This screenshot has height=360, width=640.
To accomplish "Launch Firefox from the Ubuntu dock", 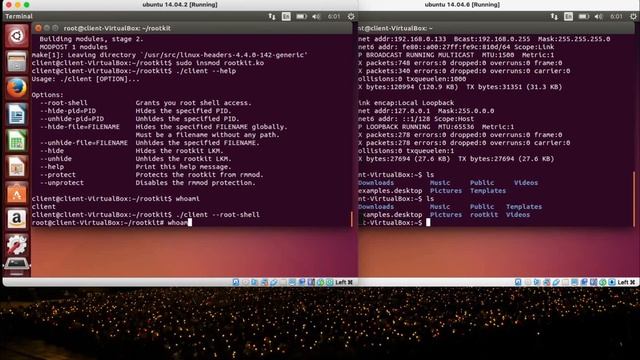I will 17,88.
